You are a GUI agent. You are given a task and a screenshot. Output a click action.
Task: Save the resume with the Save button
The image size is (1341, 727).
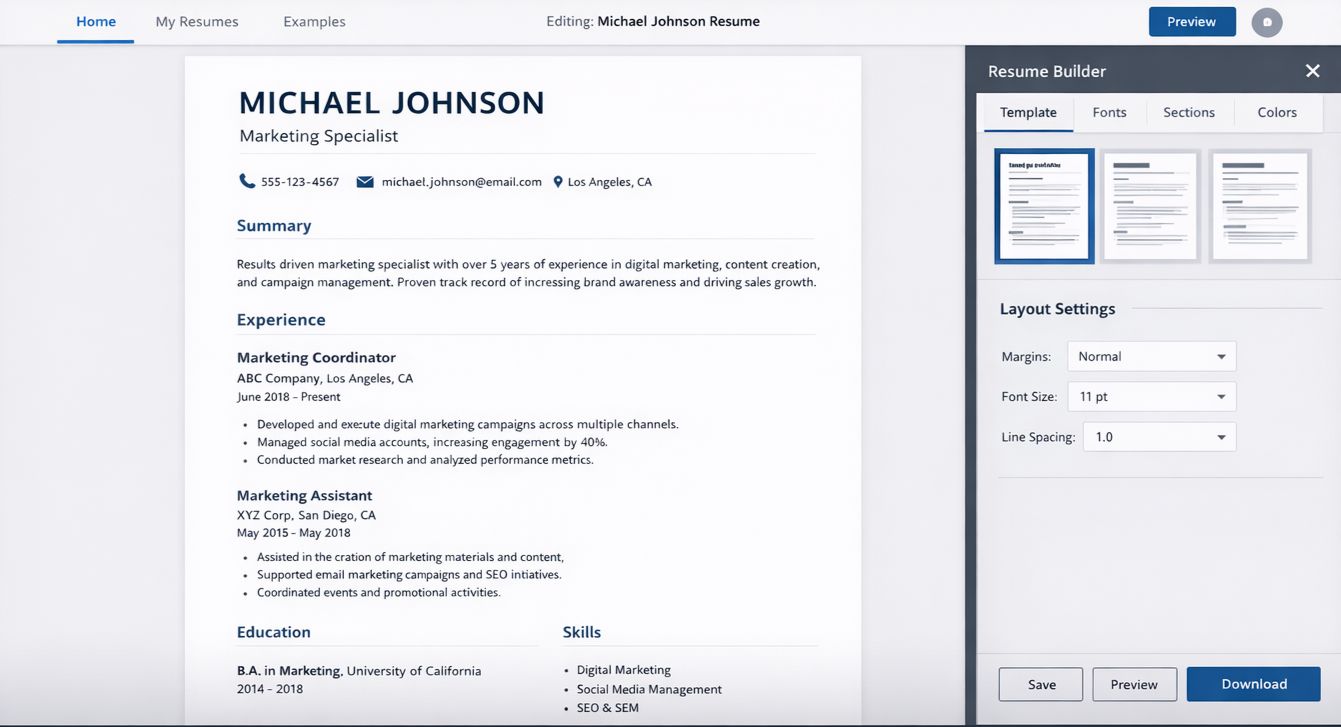1041,685
